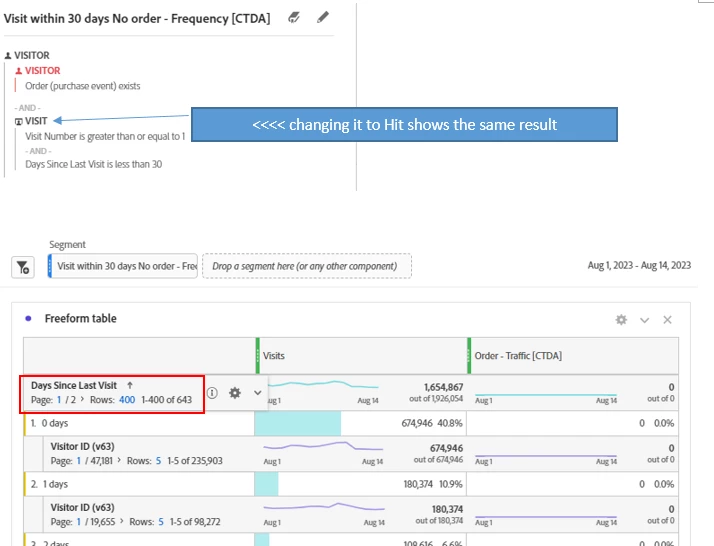Open the date range Aug 1 - Aug 14, 2023

(x=639, y=265)
